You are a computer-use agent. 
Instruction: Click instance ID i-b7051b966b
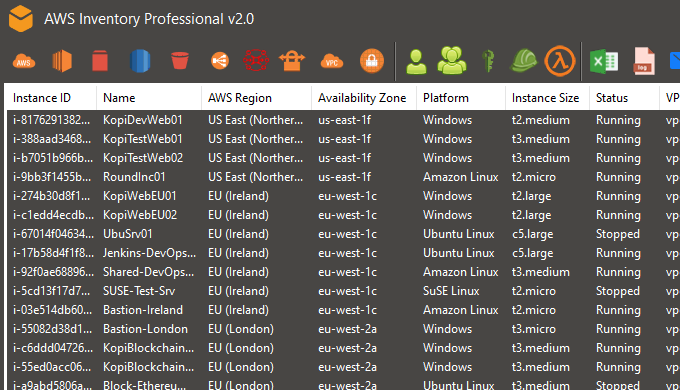click(53, 158)
